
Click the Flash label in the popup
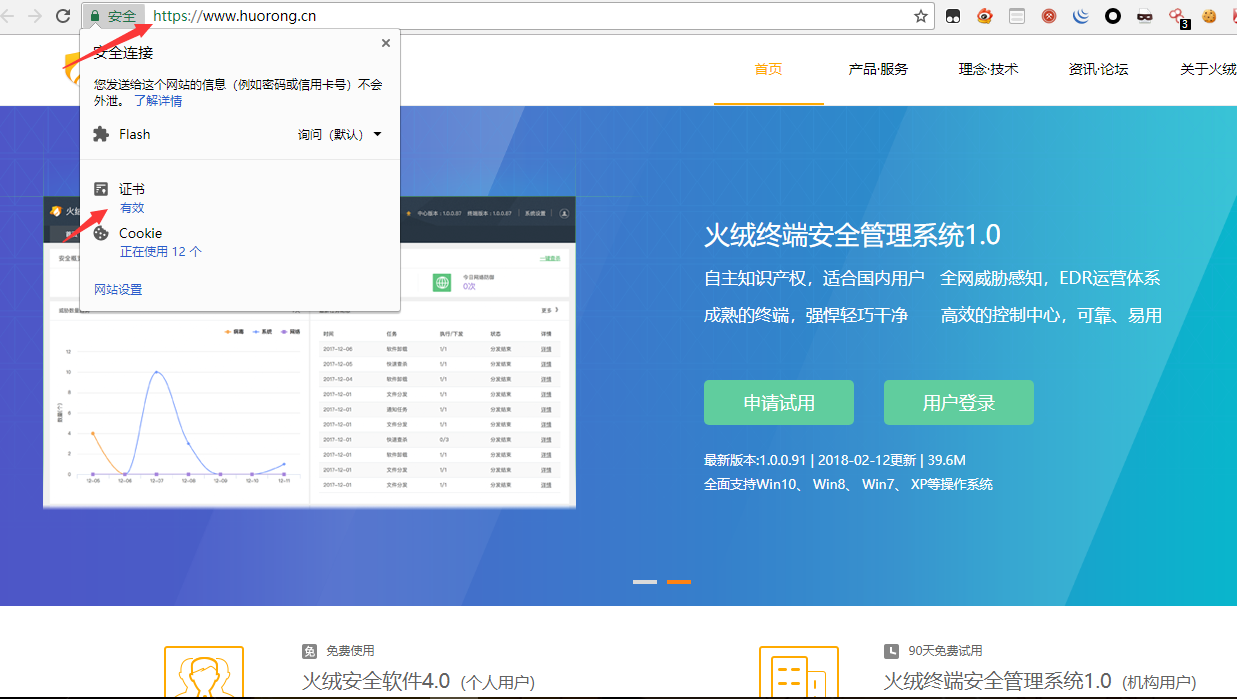pos(135,134)
